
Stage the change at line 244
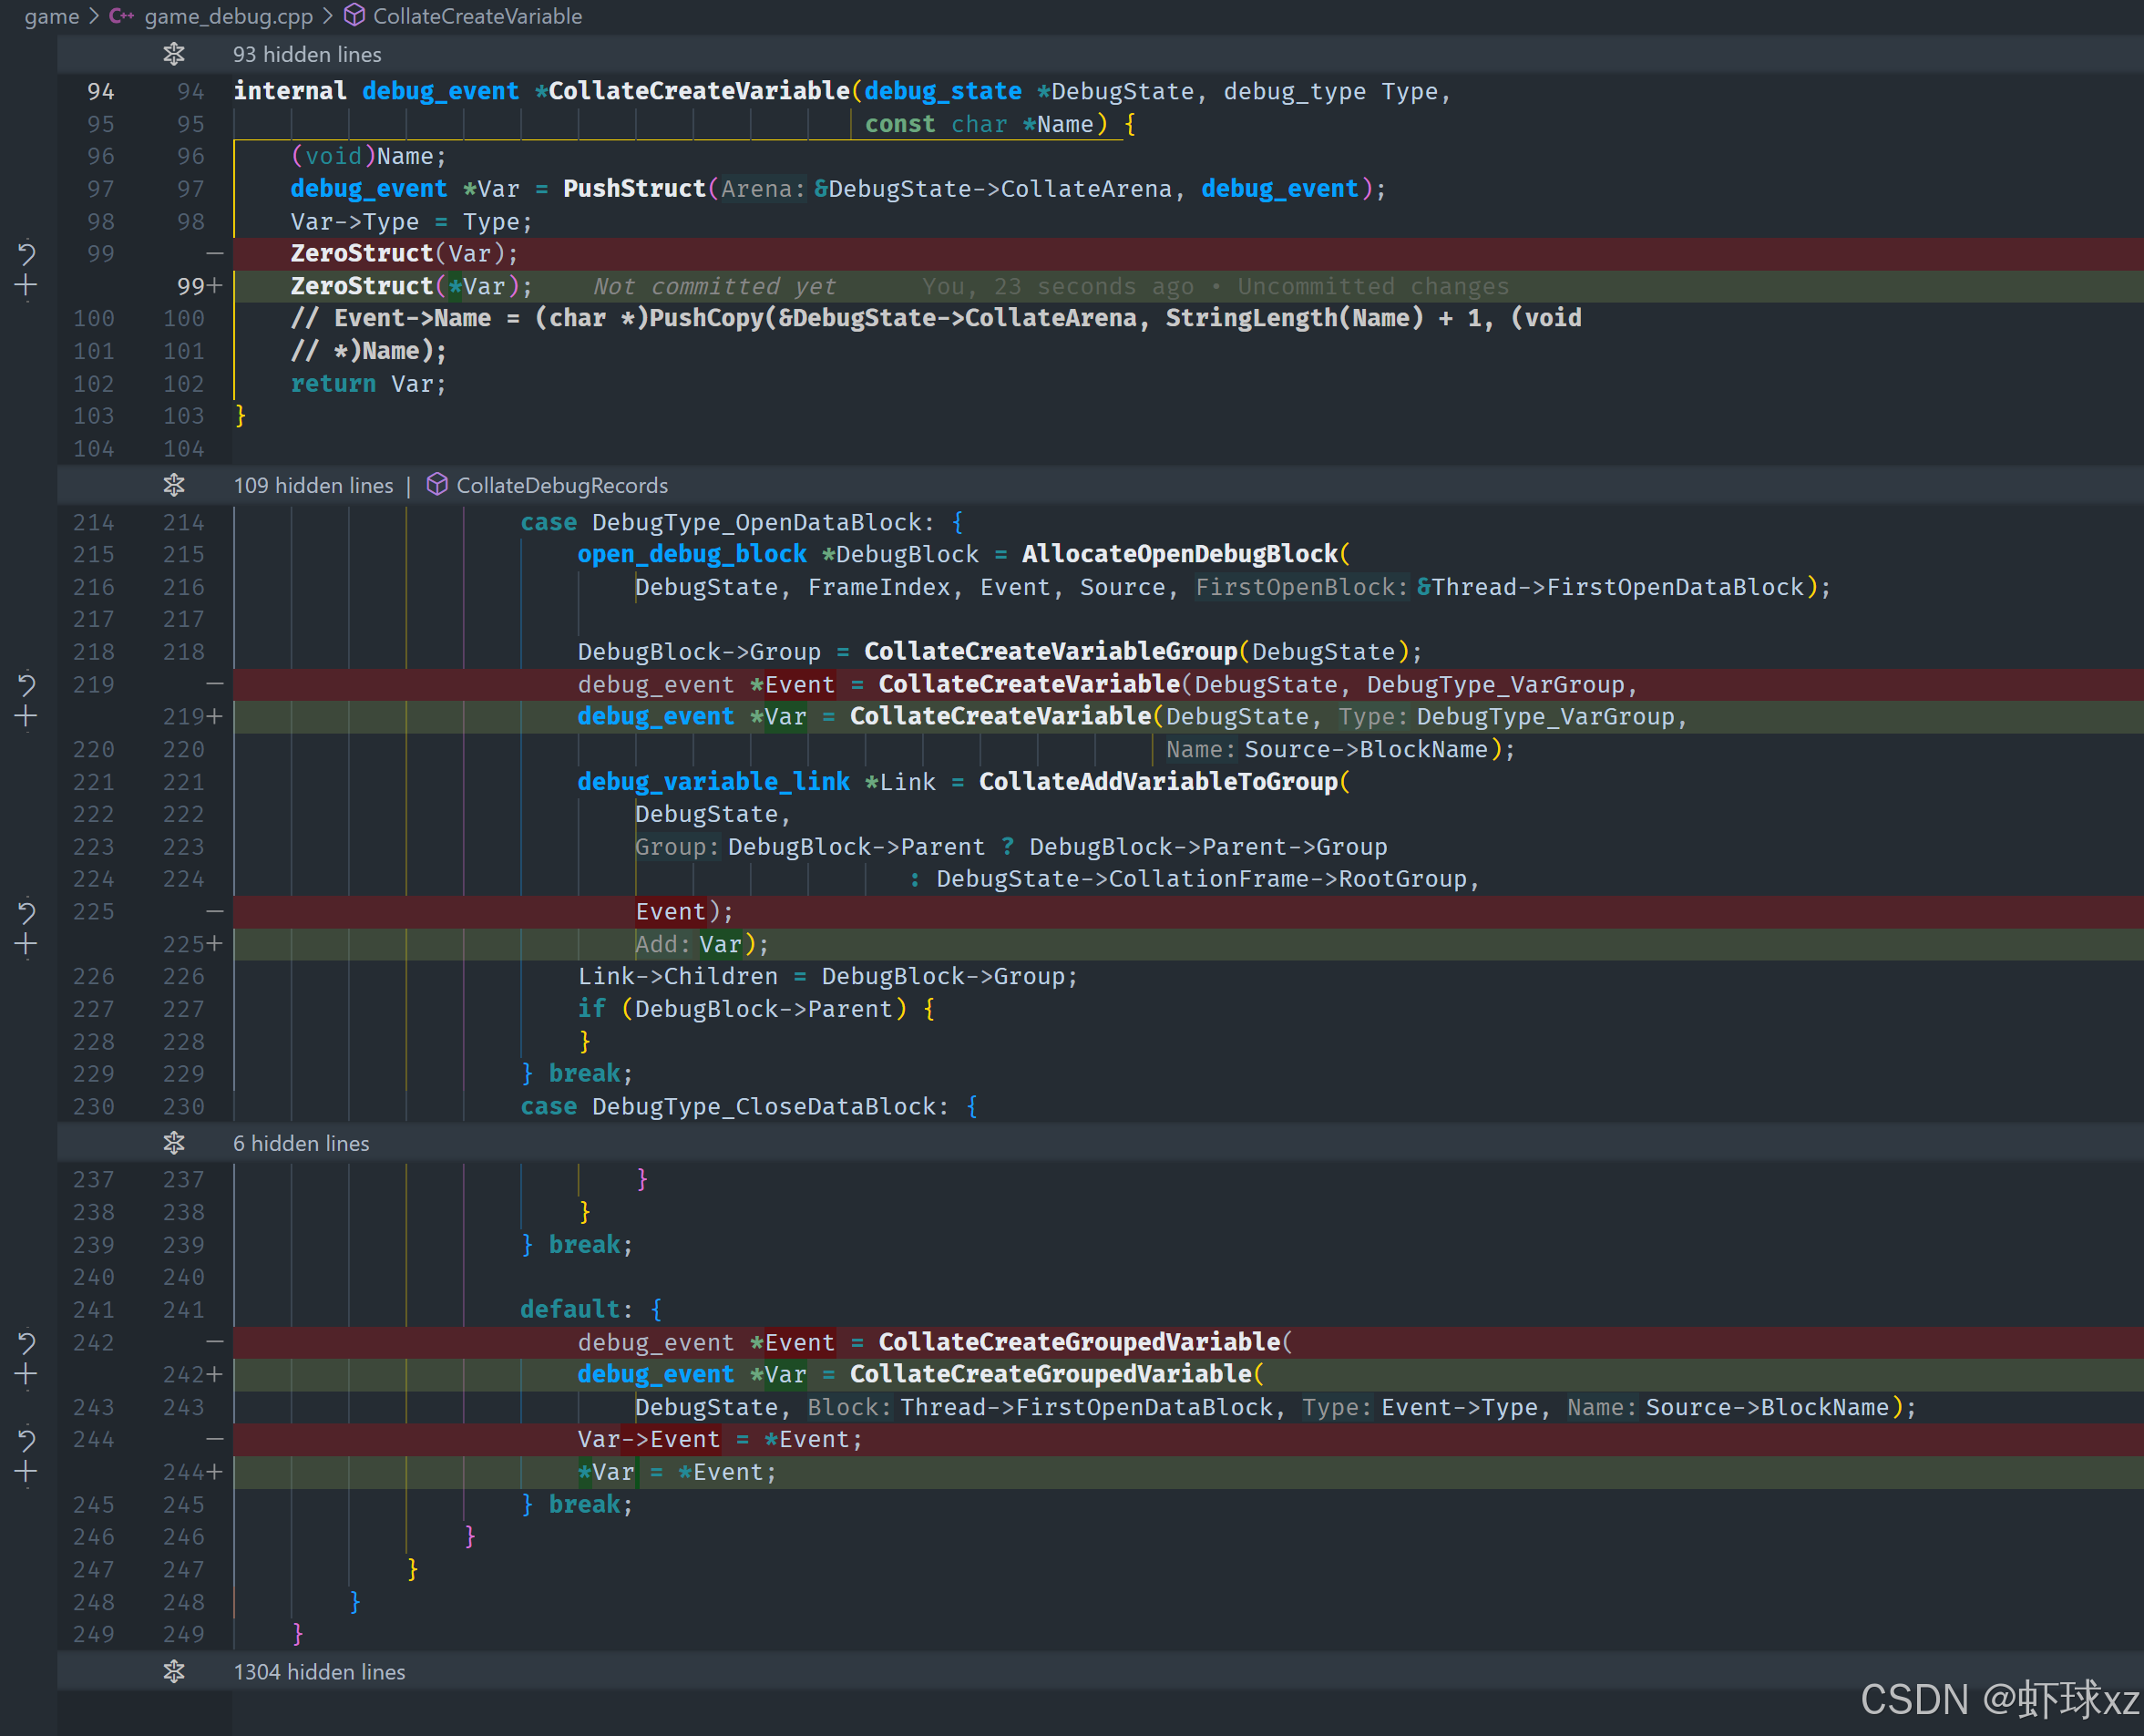(x=27, y=1472)
